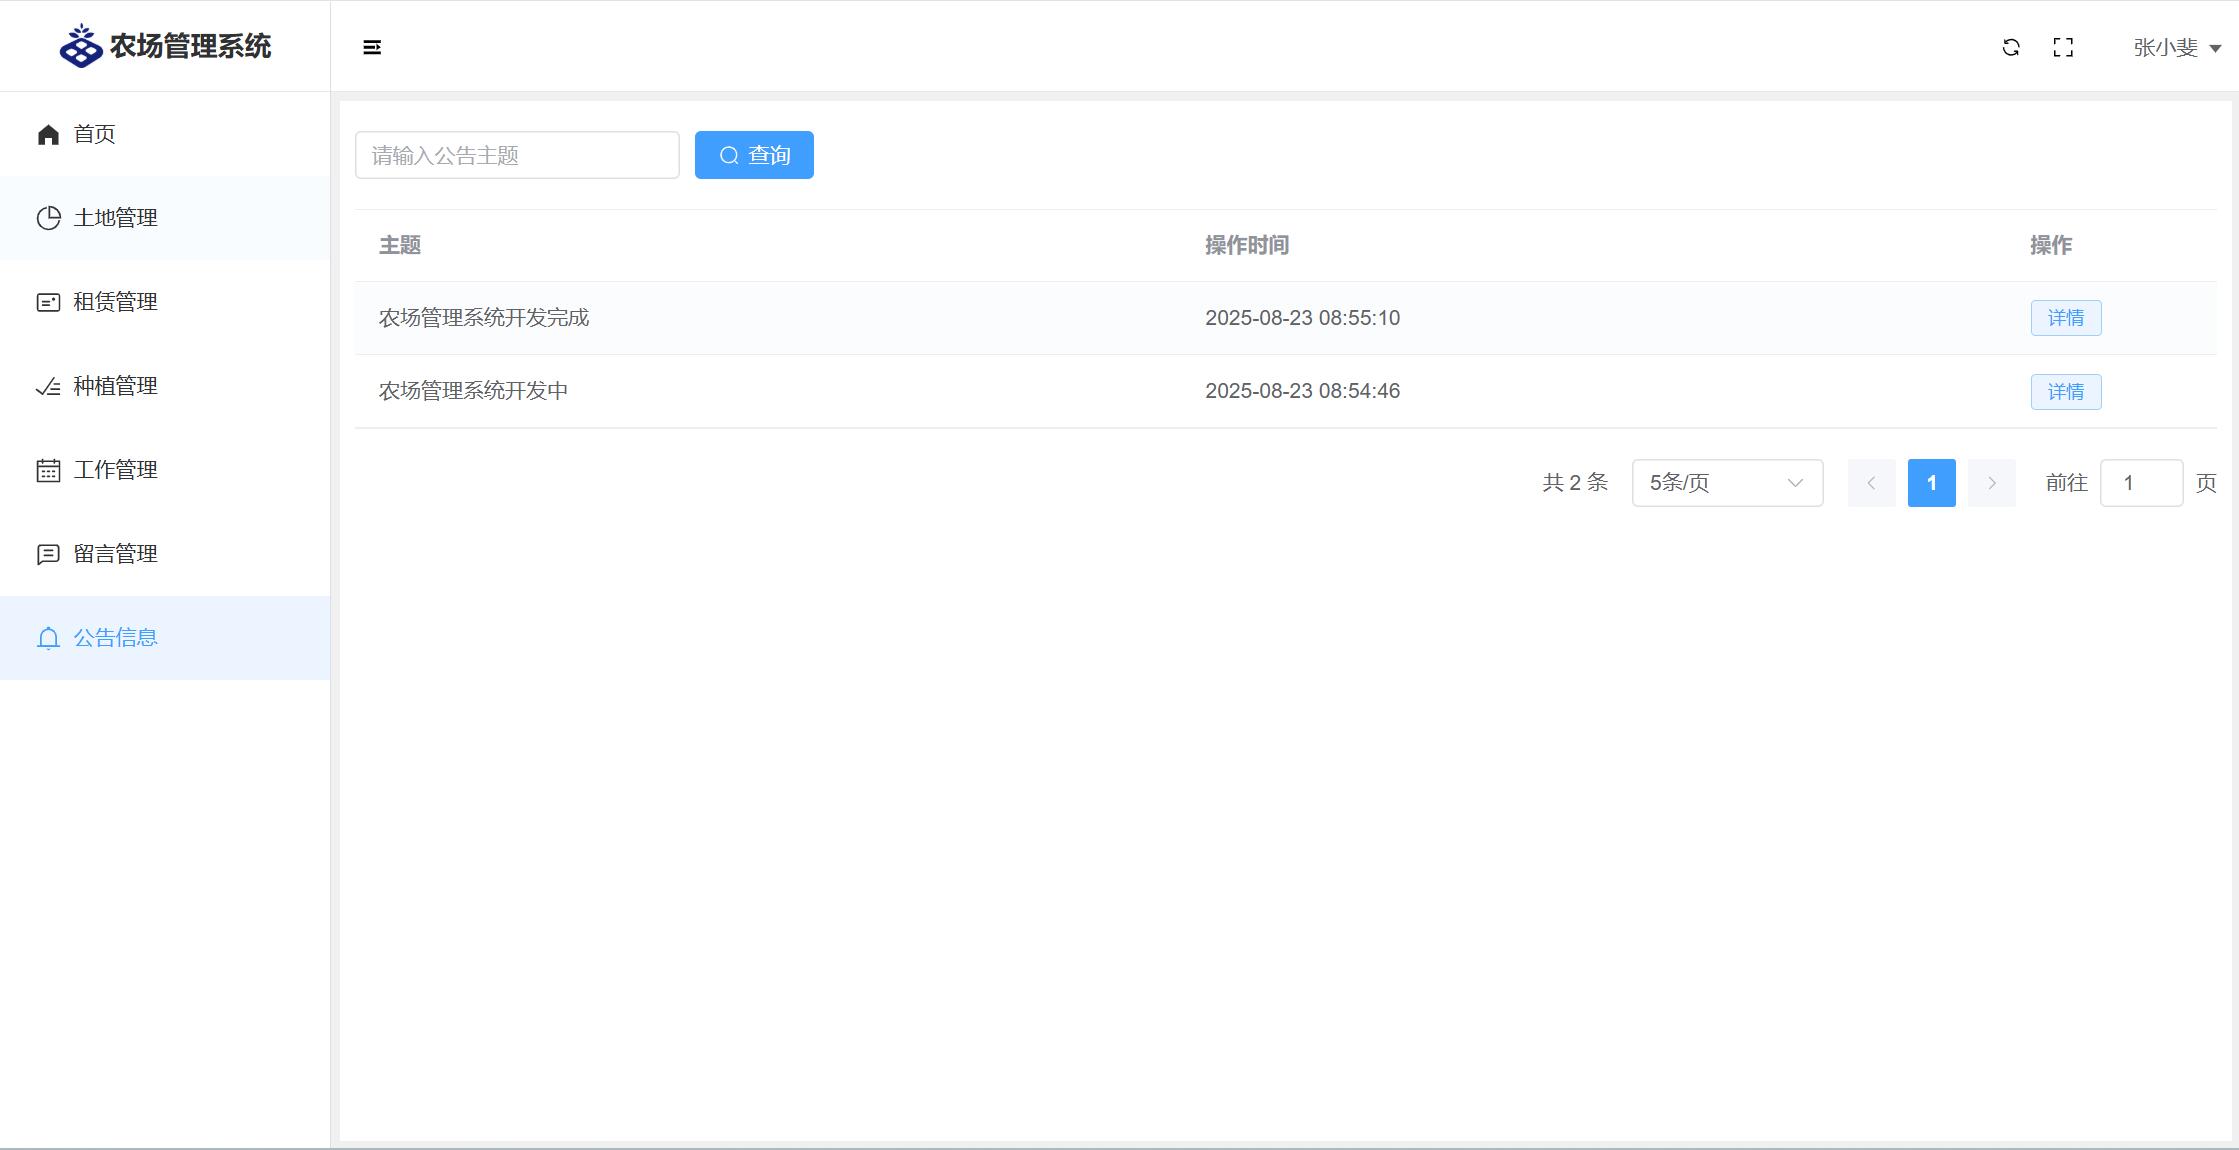The image size is (2239, 1150).
Task: Click the 租赁管理 card icon
Action: click(x=48, y=302)
